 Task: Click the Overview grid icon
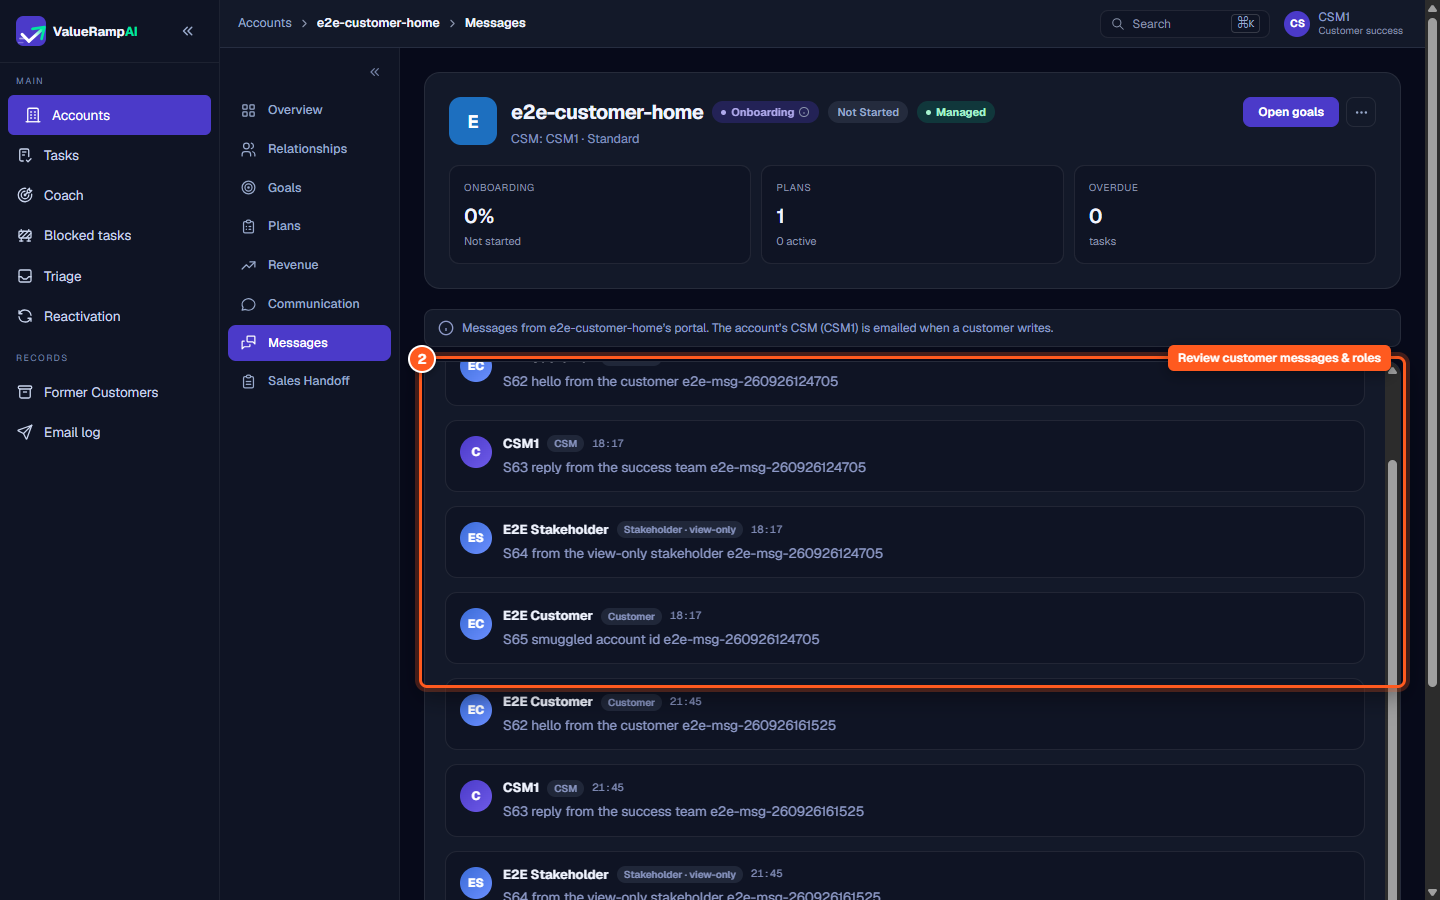click(x=248, y=110)
